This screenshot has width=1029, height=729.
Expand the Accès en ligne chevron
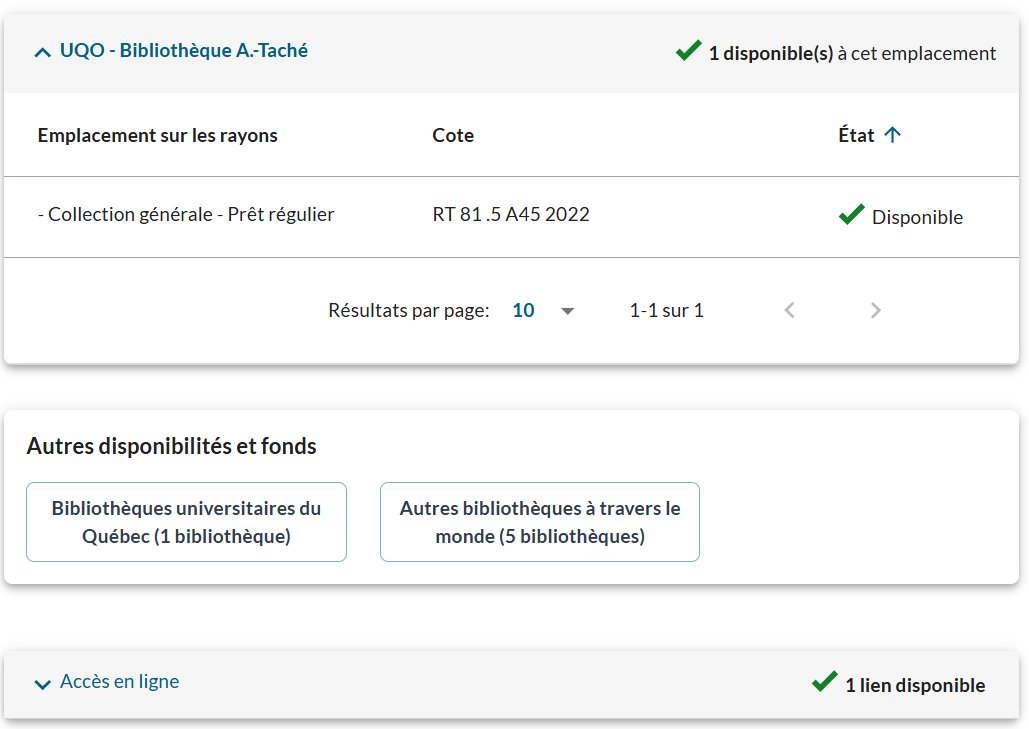[x=42, y=684]
